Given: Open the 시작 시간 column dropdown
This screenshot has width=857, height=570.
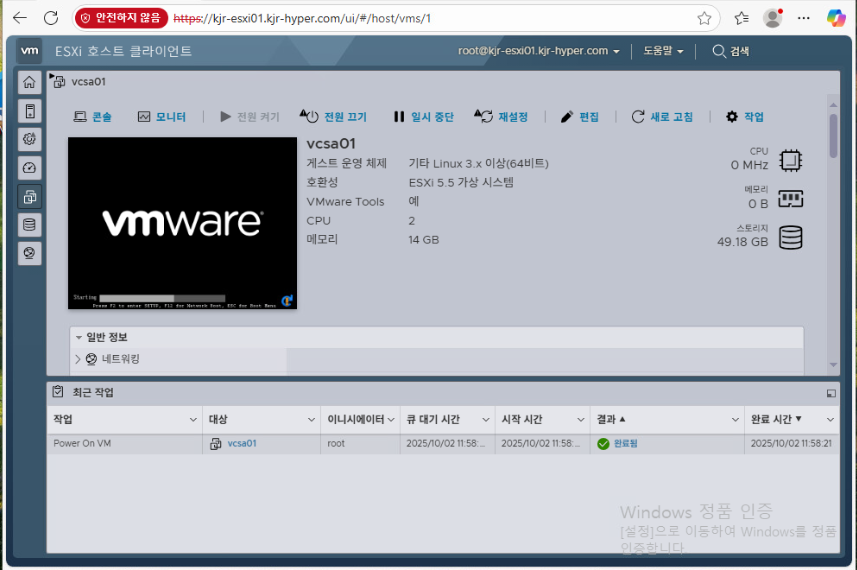Looking at the screenshot, I should (x=580, y=420).
